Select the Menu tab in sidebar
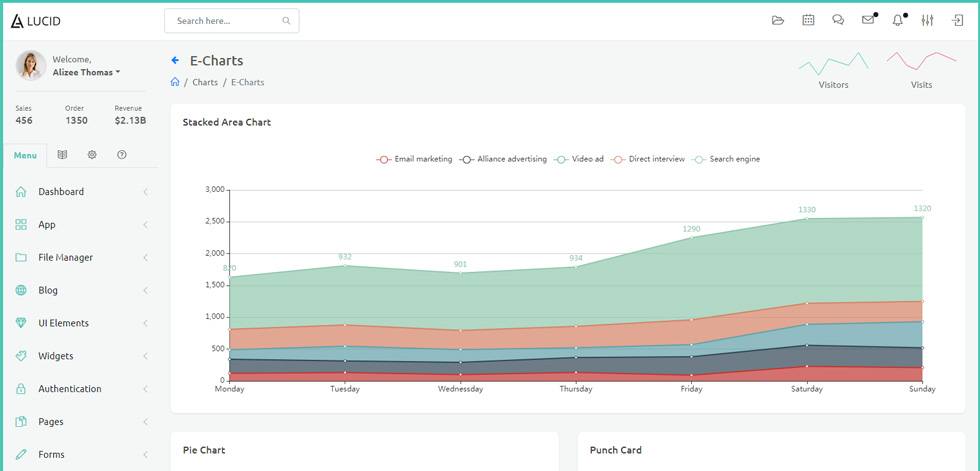The width and height of the screenshot is (980, 471). pos(25,156)
